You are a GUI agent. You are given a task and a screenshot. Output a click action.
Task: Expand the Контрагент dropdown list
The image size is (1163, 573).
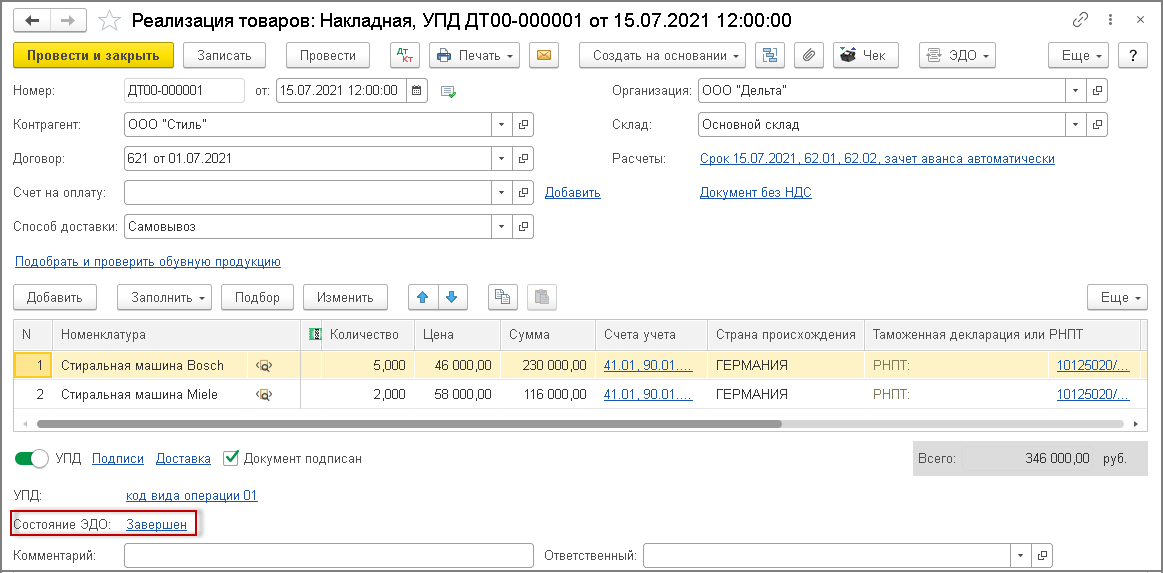click(503, 125)
